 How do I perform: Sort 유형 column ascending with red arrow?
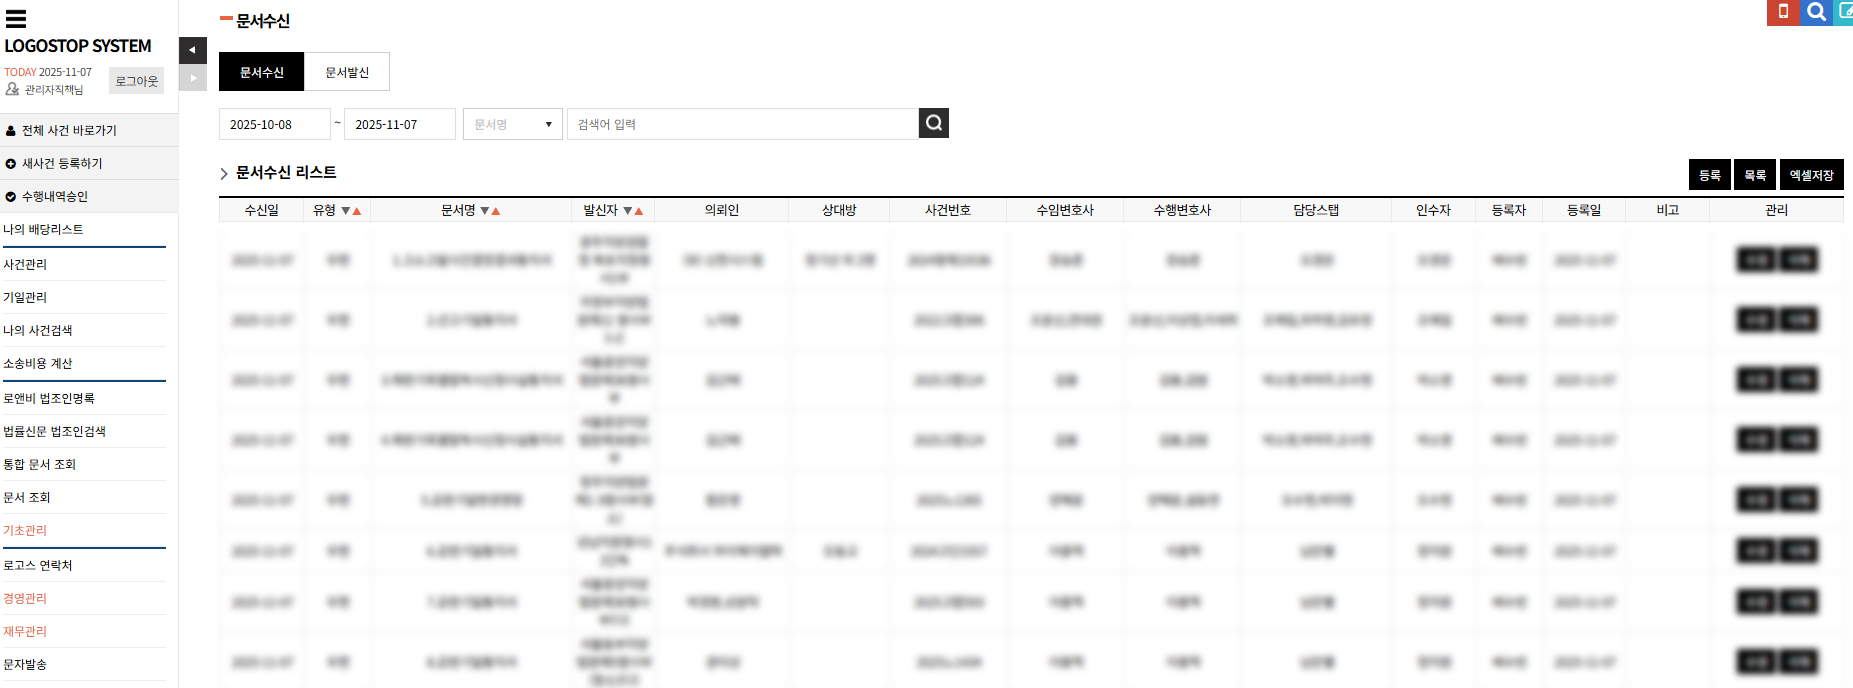(x=357, y=211)
